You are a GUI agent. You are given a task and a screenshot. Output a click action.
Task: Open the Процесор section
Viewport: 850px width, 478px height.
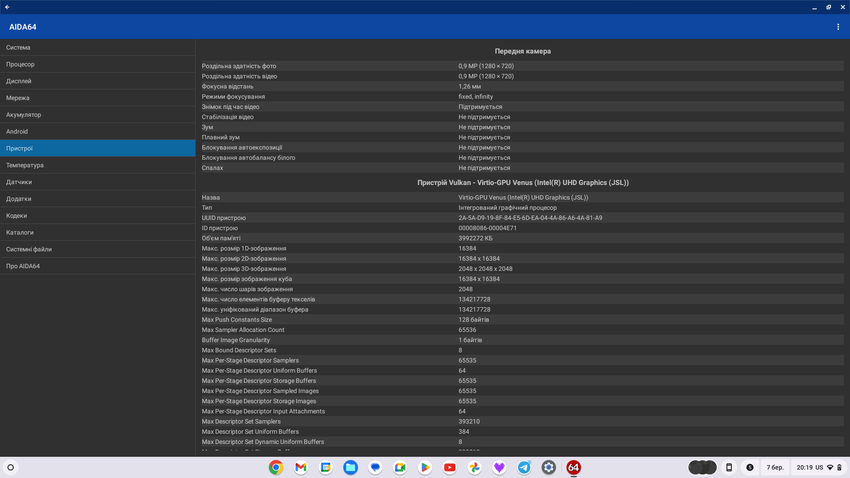97,64
